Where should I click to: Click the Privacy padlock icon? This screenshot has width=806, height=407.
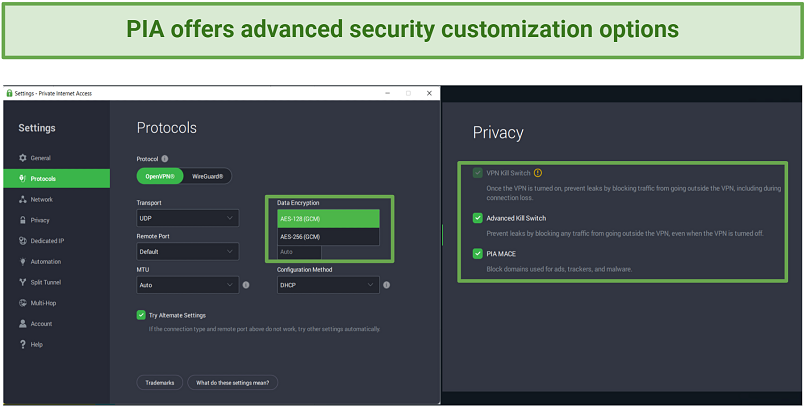pyautogui.click(x=23, y=220)
